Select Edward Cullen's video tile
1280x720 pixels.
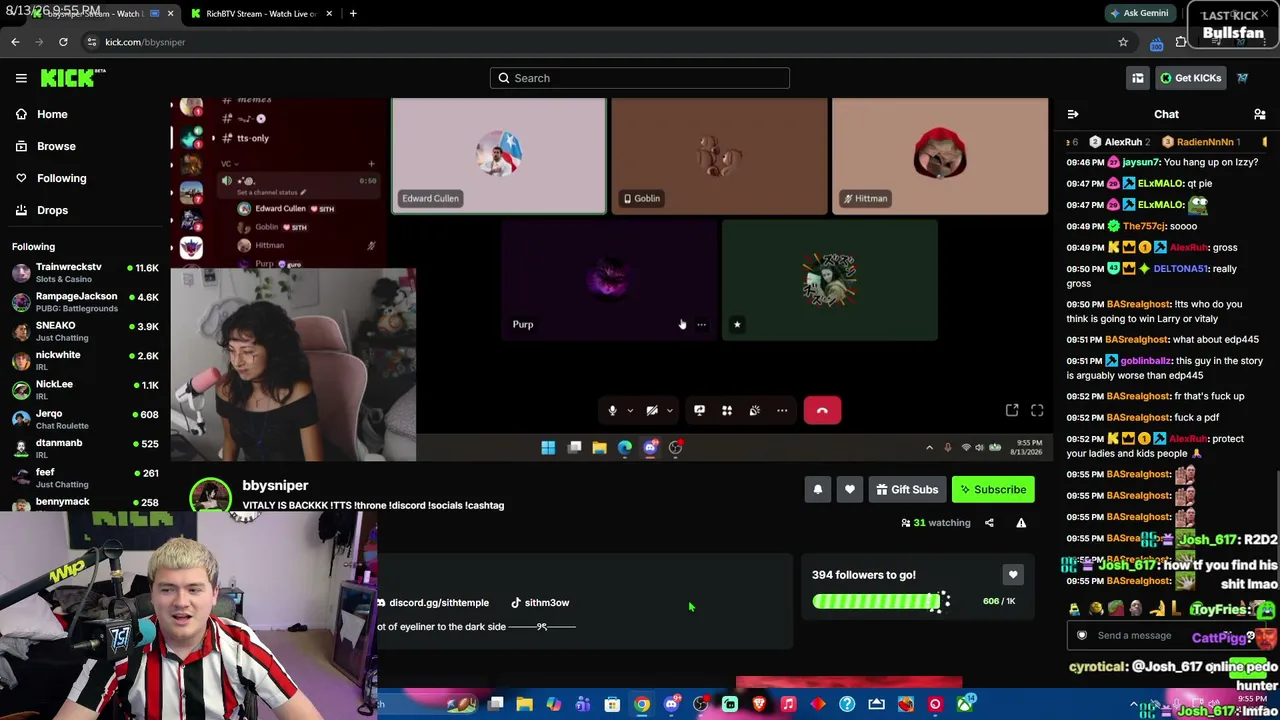click(x=498, y=155)
